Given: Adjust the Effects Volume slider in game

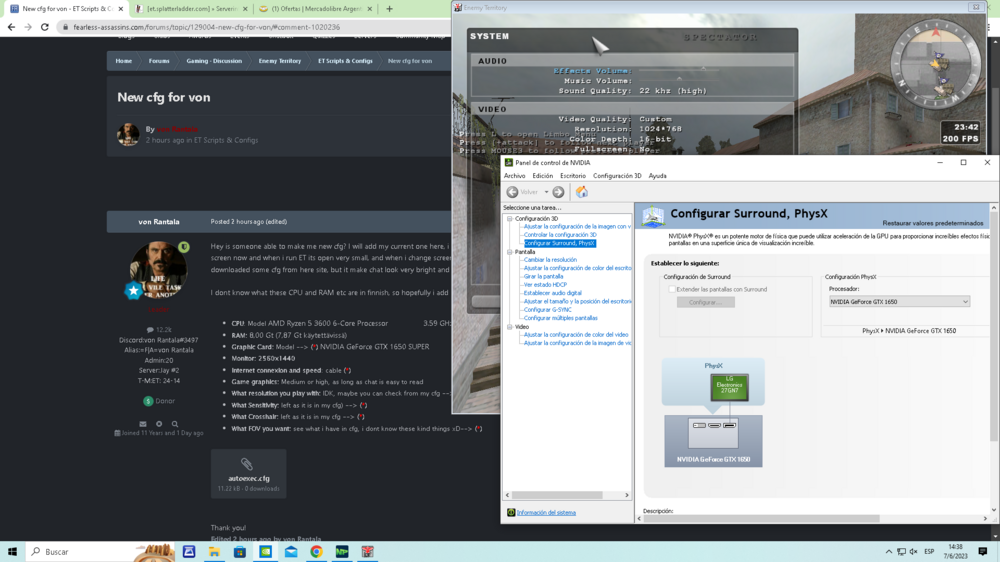Looking at the screenshot, I should [x=679, y=70].
